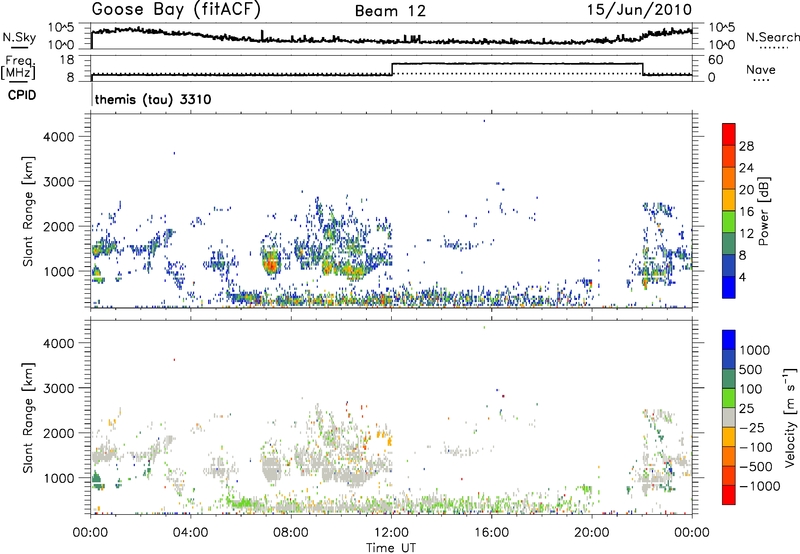Click the "20:00" time tick label
The height and width of the screenshot is (554, 800).
[592, 533]
